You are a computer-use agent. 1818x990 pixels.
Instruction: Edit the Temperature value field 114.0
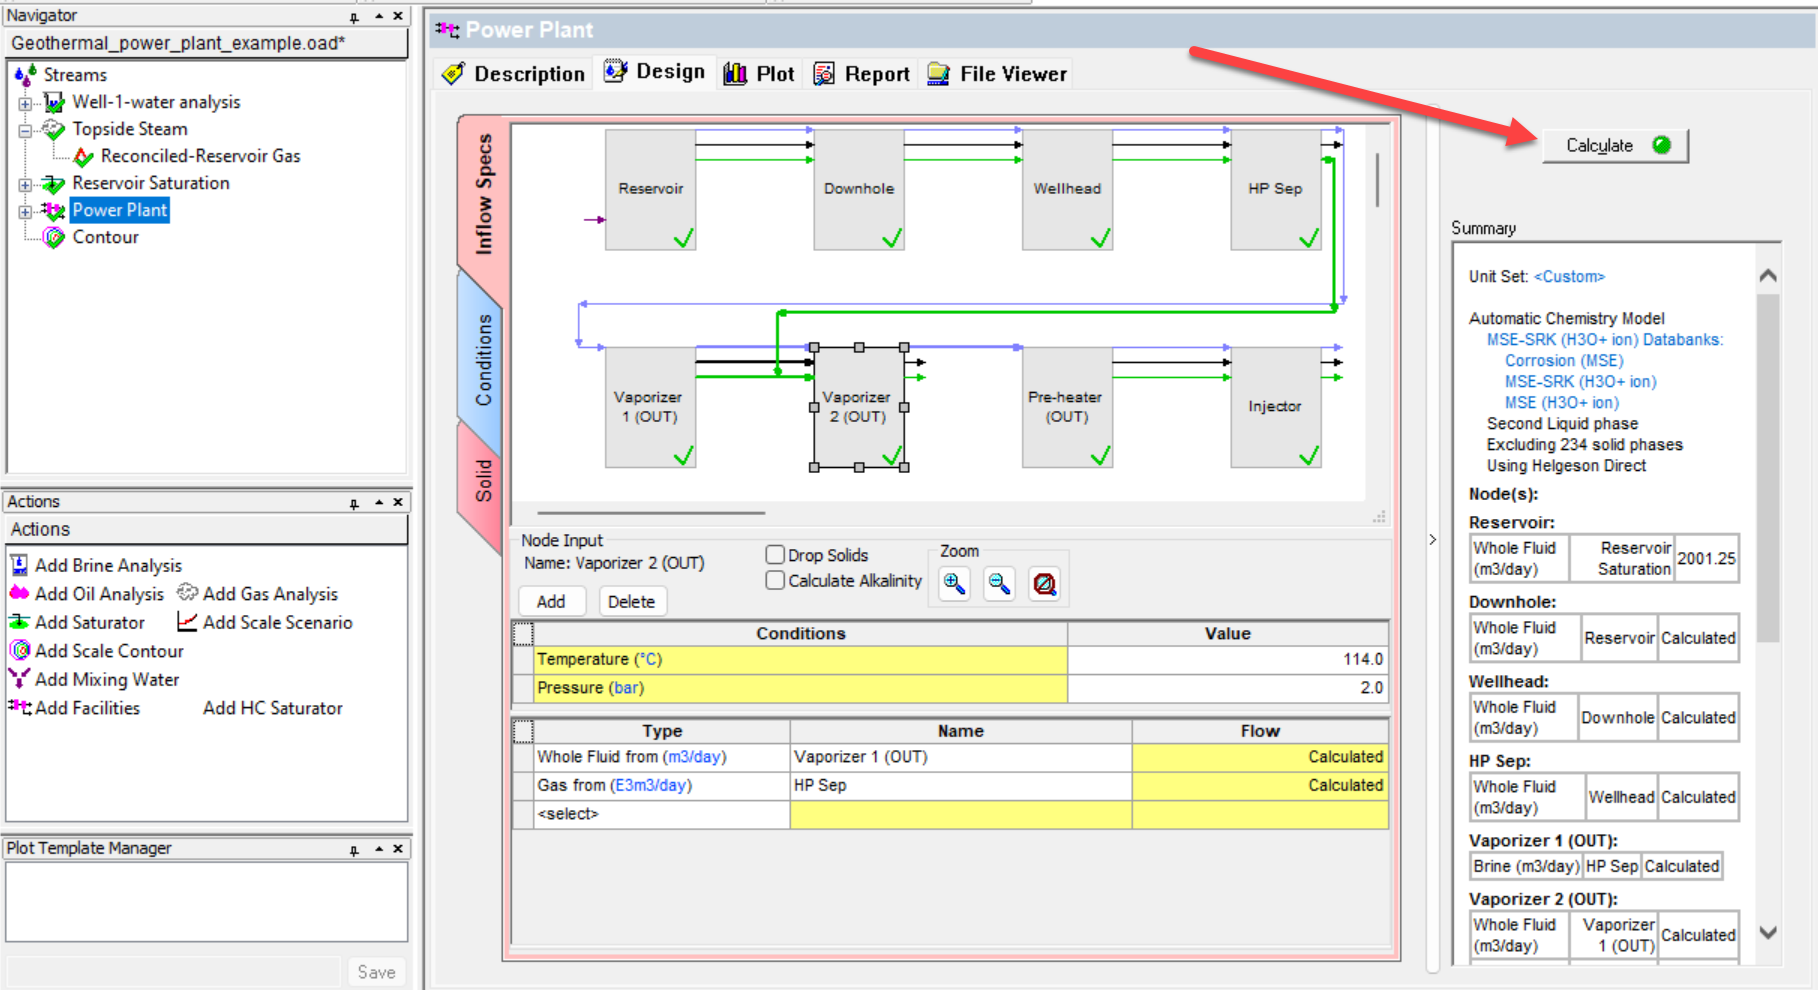click(1228, 659)
